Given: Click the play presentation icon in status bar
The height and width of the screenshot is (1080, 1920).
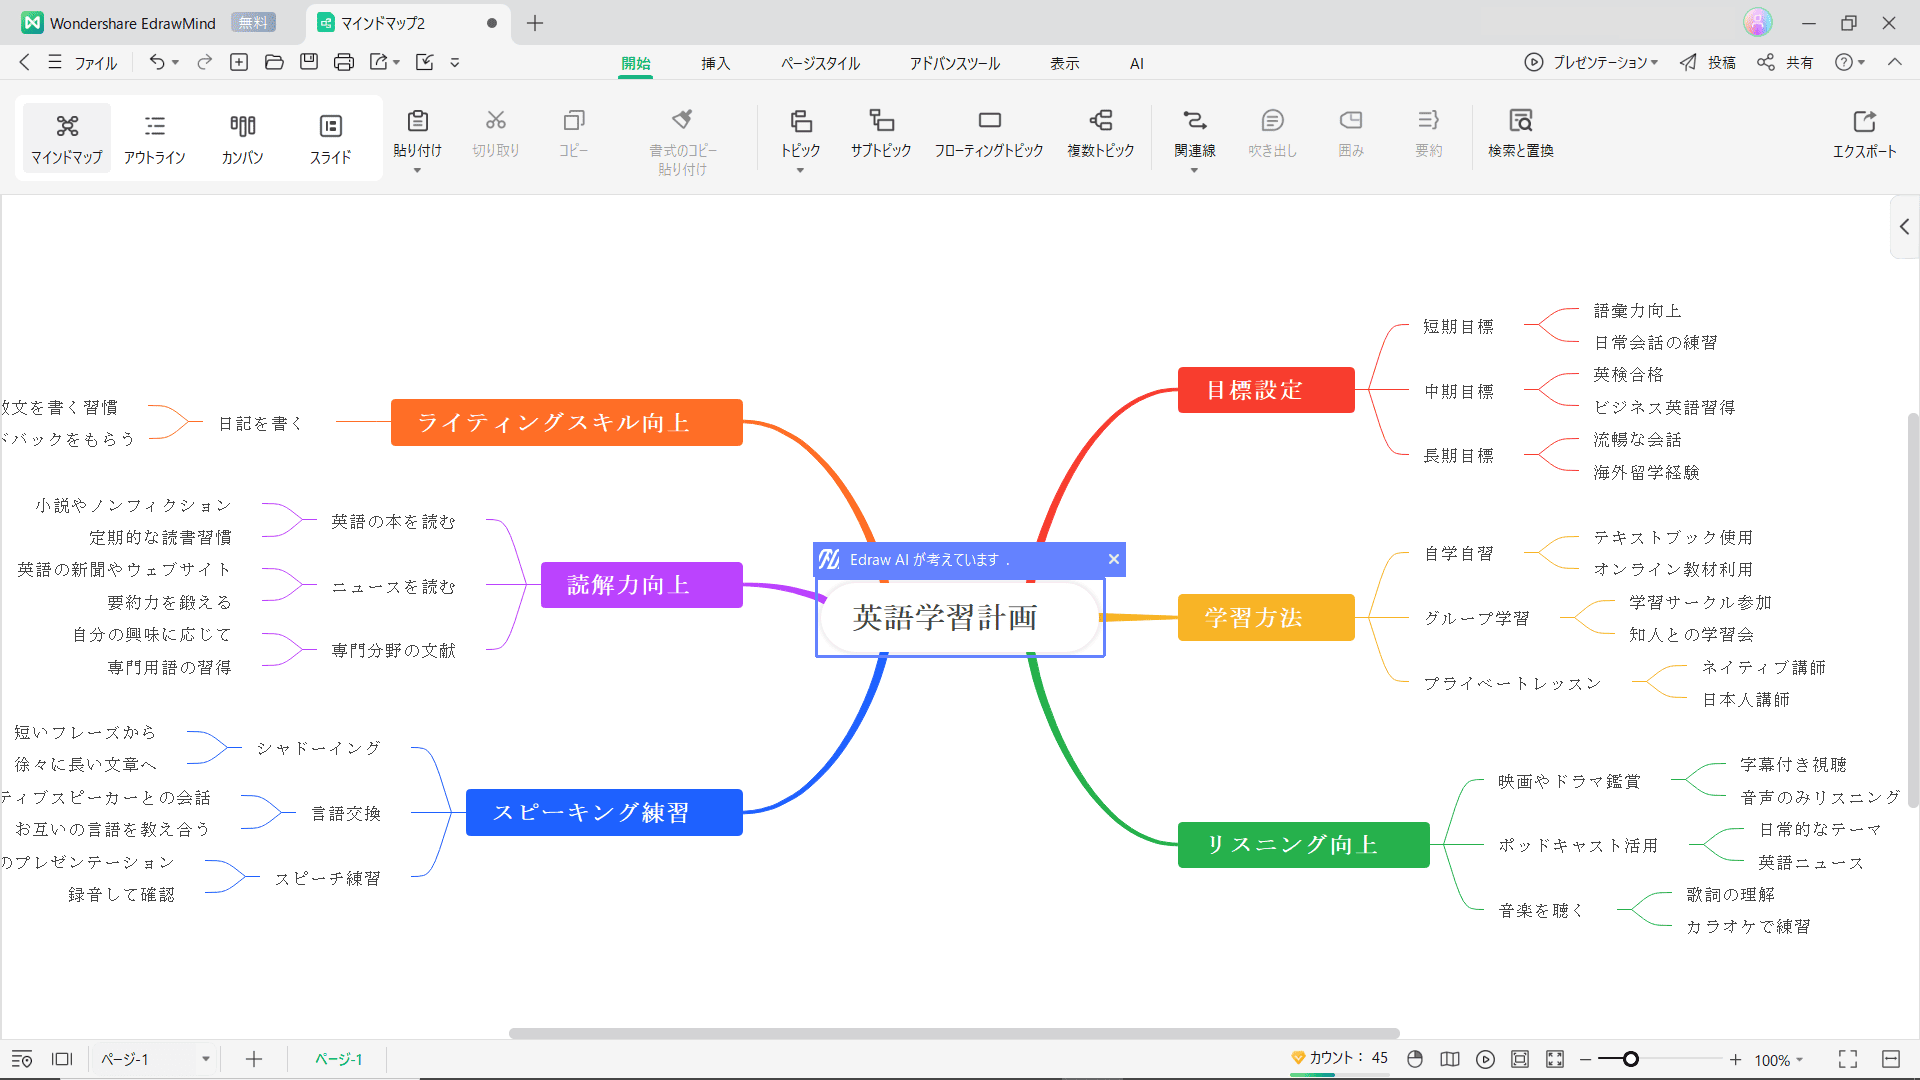Looking at the screenshot, I should tap(1485, 1059).
